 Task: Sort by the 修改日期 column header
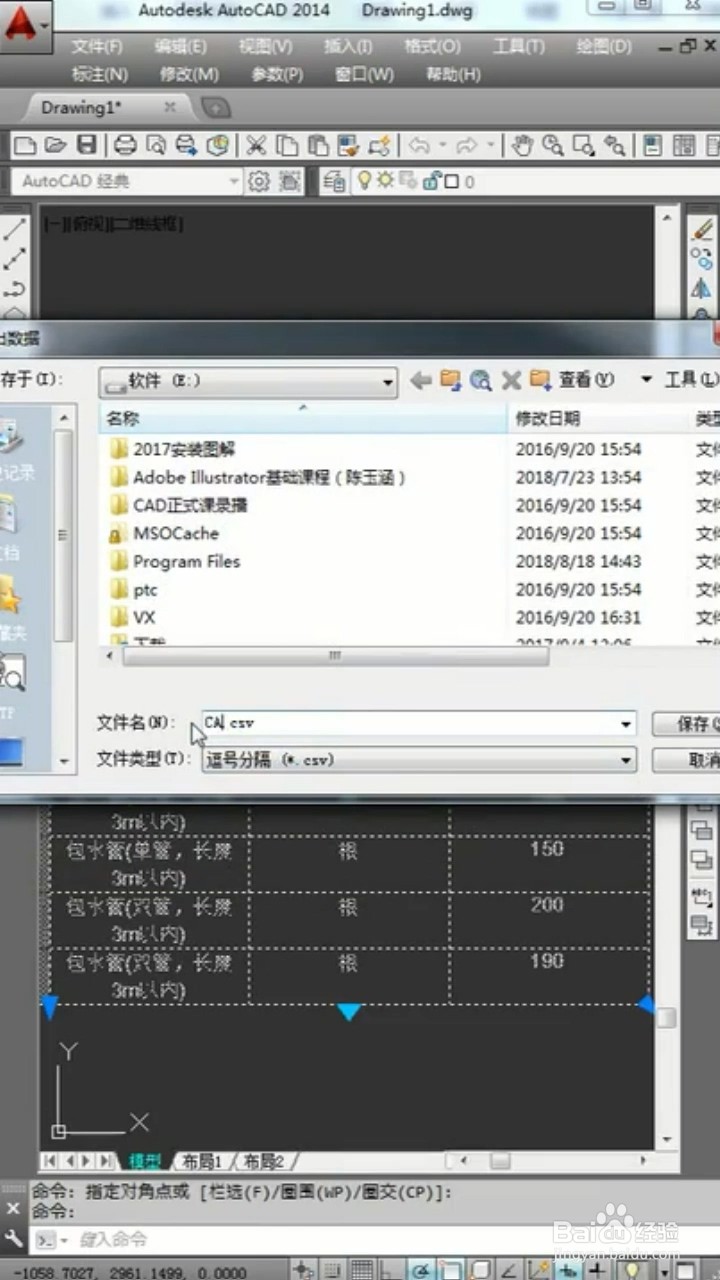tap(597, 419)
